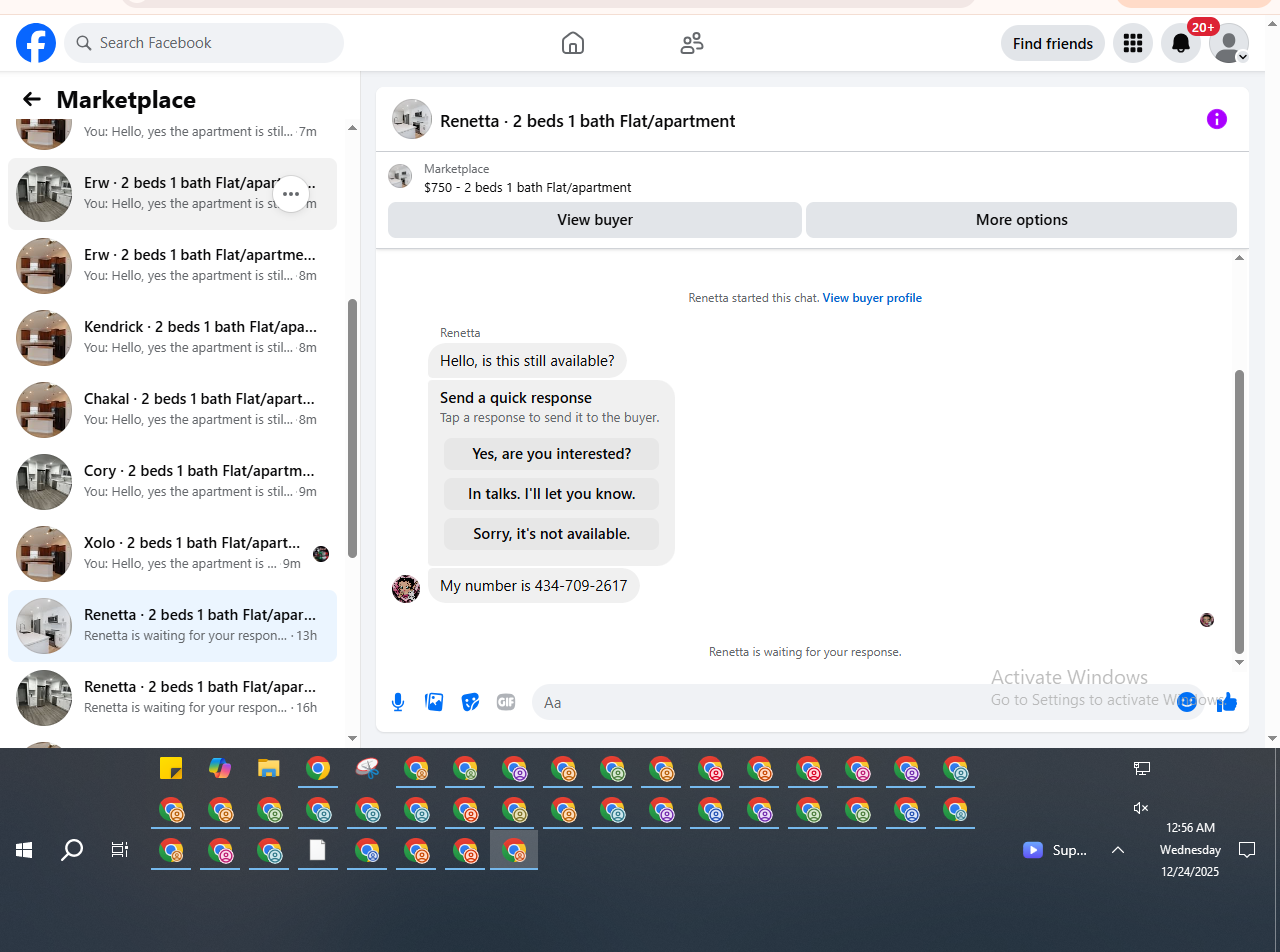Viewport: 1280px width, 952px height.
Task: Open the sticker picker icon
Action: pyautogui.click(x=470, y=702)
